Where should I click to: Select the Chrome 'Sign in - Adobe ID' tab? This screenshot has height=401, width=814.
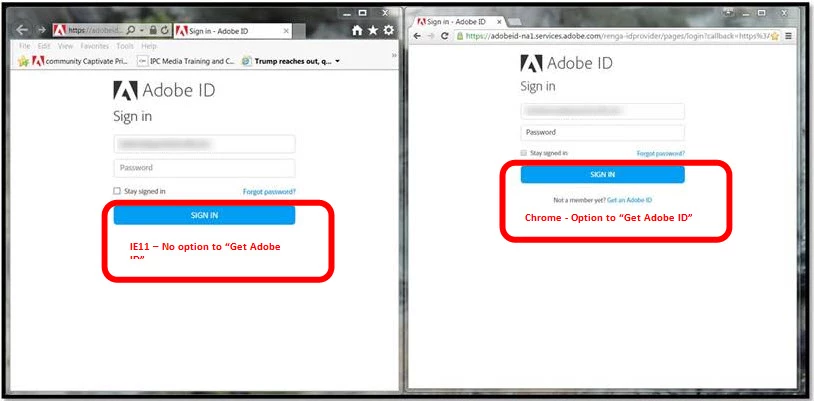[x=458, y=22]
